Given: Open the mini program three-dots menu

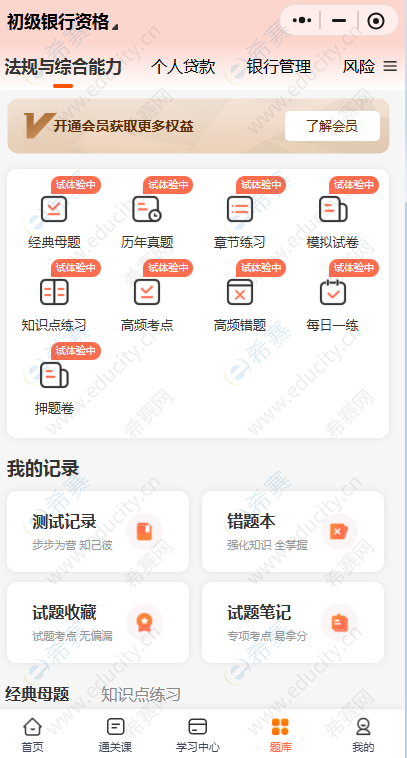Looking at the screenshot, I should [302, 20].
